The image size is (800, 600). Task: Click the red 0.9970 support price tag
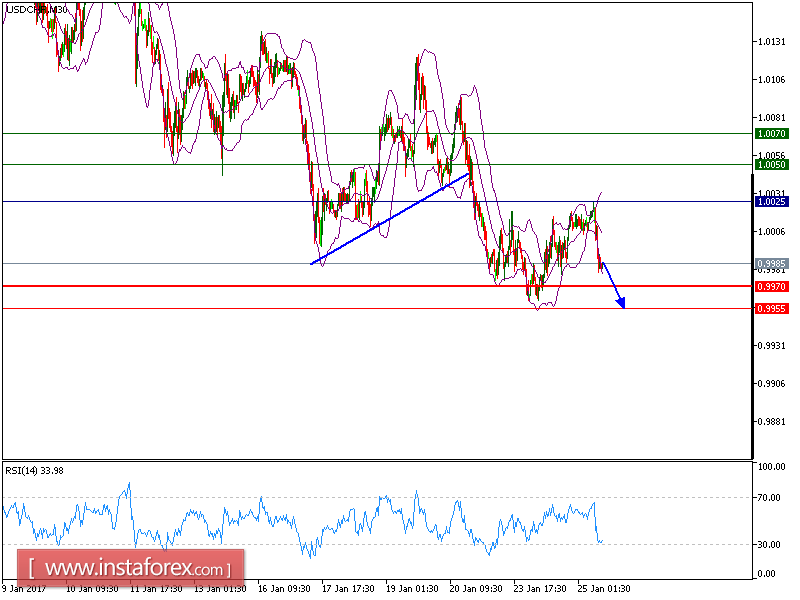pos(771,285)
